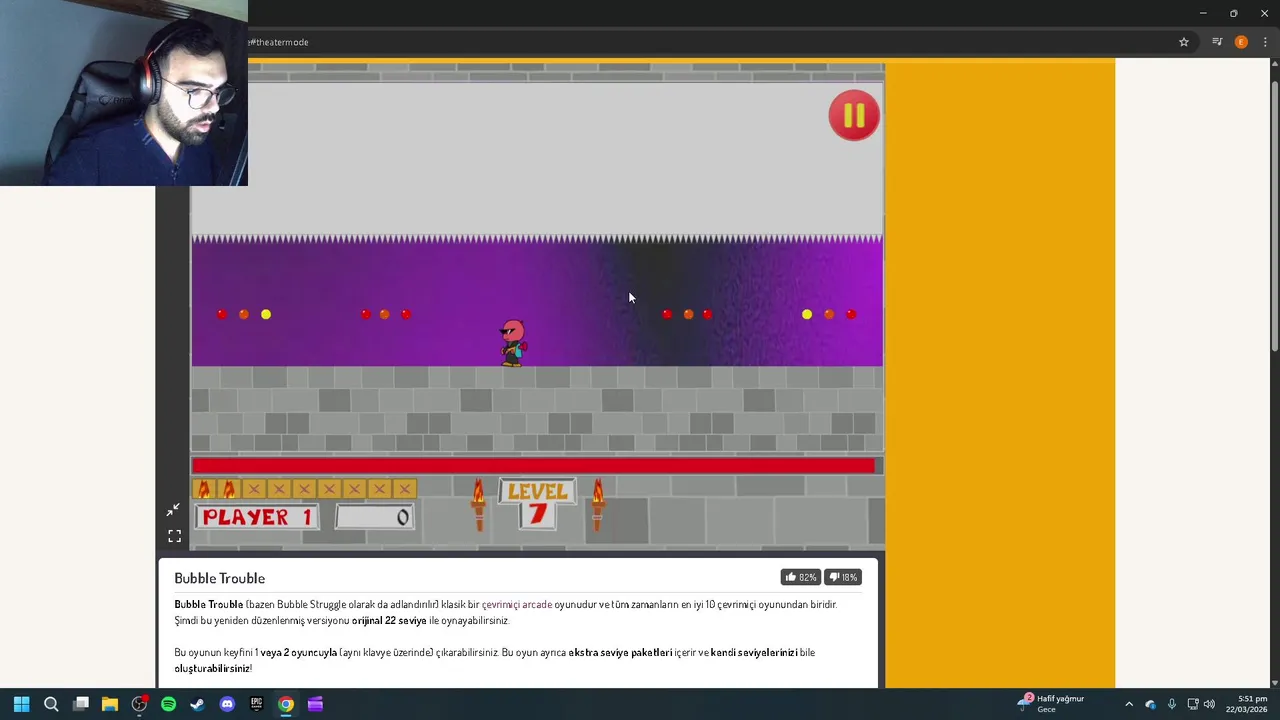Click the bold text 'orijinal 22 seviye'
Image resolution: width=1280 pixels, height=720 pixels.
(x=389, y=620)
